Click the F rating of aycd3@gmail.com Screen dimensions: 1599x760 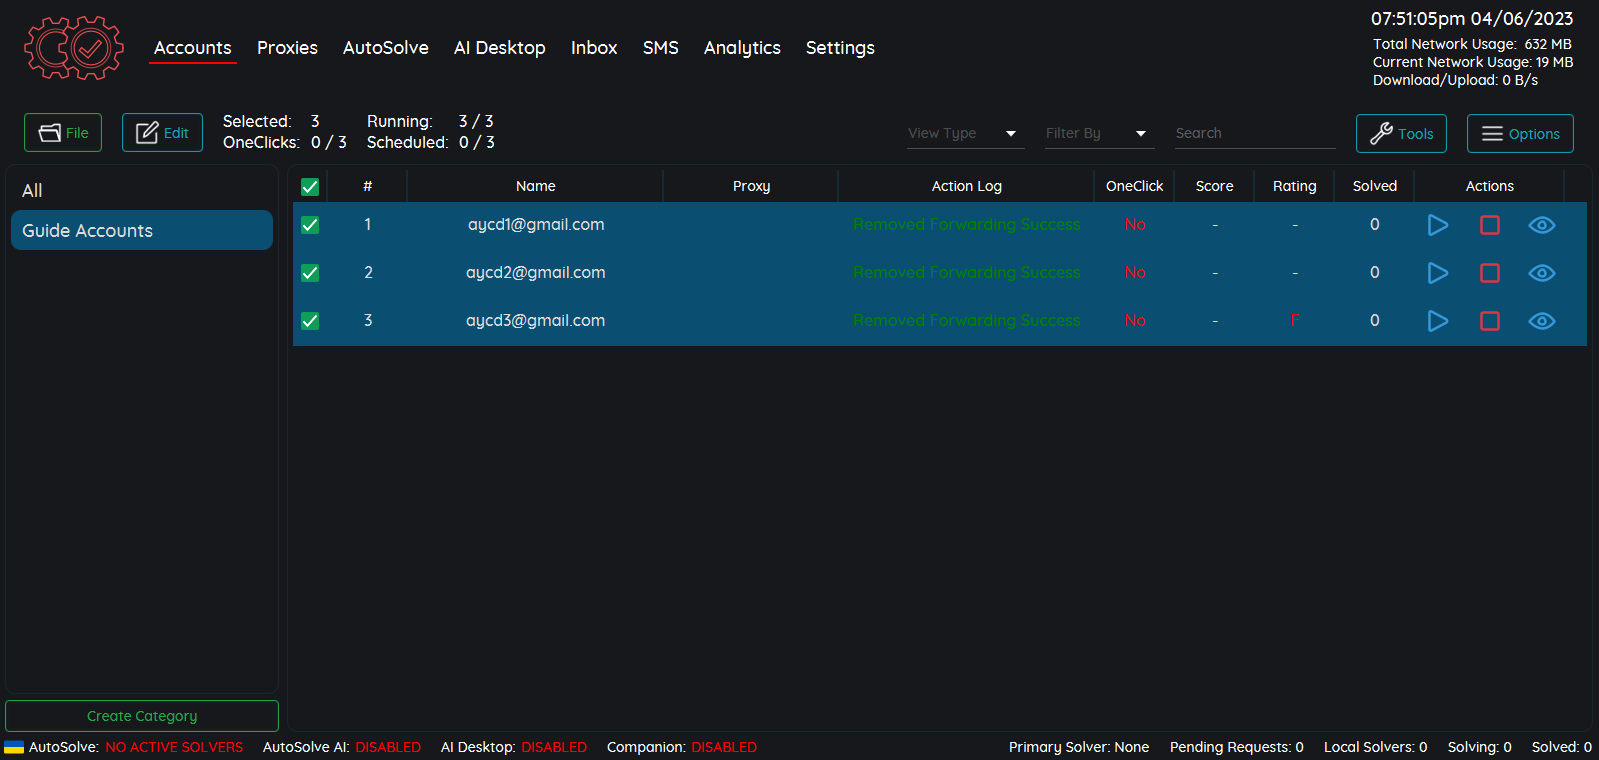pyautogui.click(x=1295, y=321)
